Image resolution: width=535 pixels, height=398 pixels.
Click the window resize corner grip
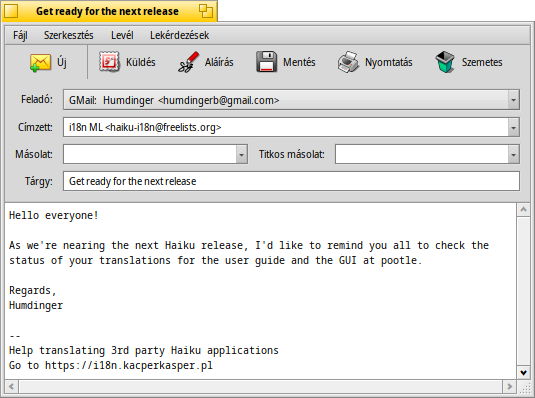tap(524, 387)
